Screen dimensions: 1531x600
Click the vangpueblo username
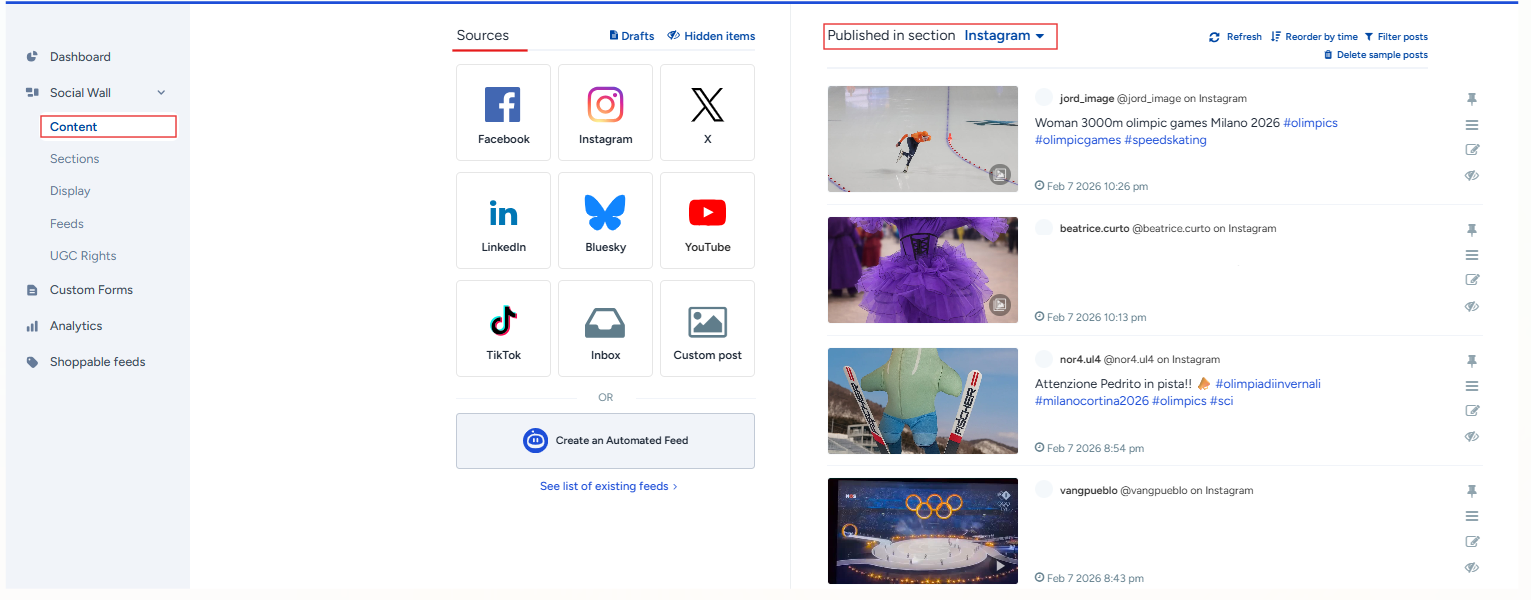(x=1088, y=491)
